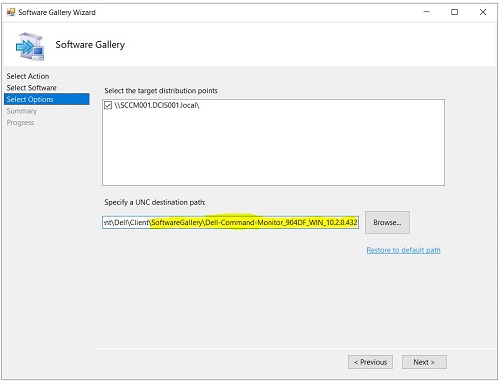Click the Browse... button

coord(387,222)
